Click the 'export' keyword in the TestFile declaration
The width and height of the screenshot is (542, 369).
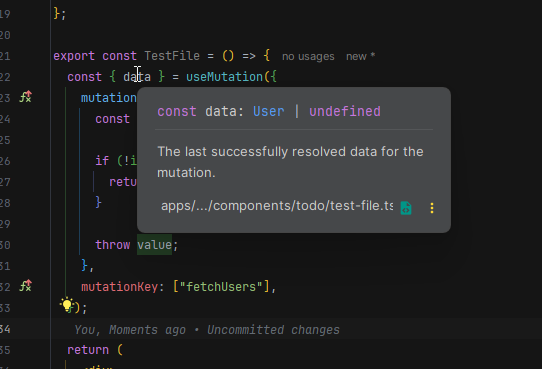[x=74, y=56]
